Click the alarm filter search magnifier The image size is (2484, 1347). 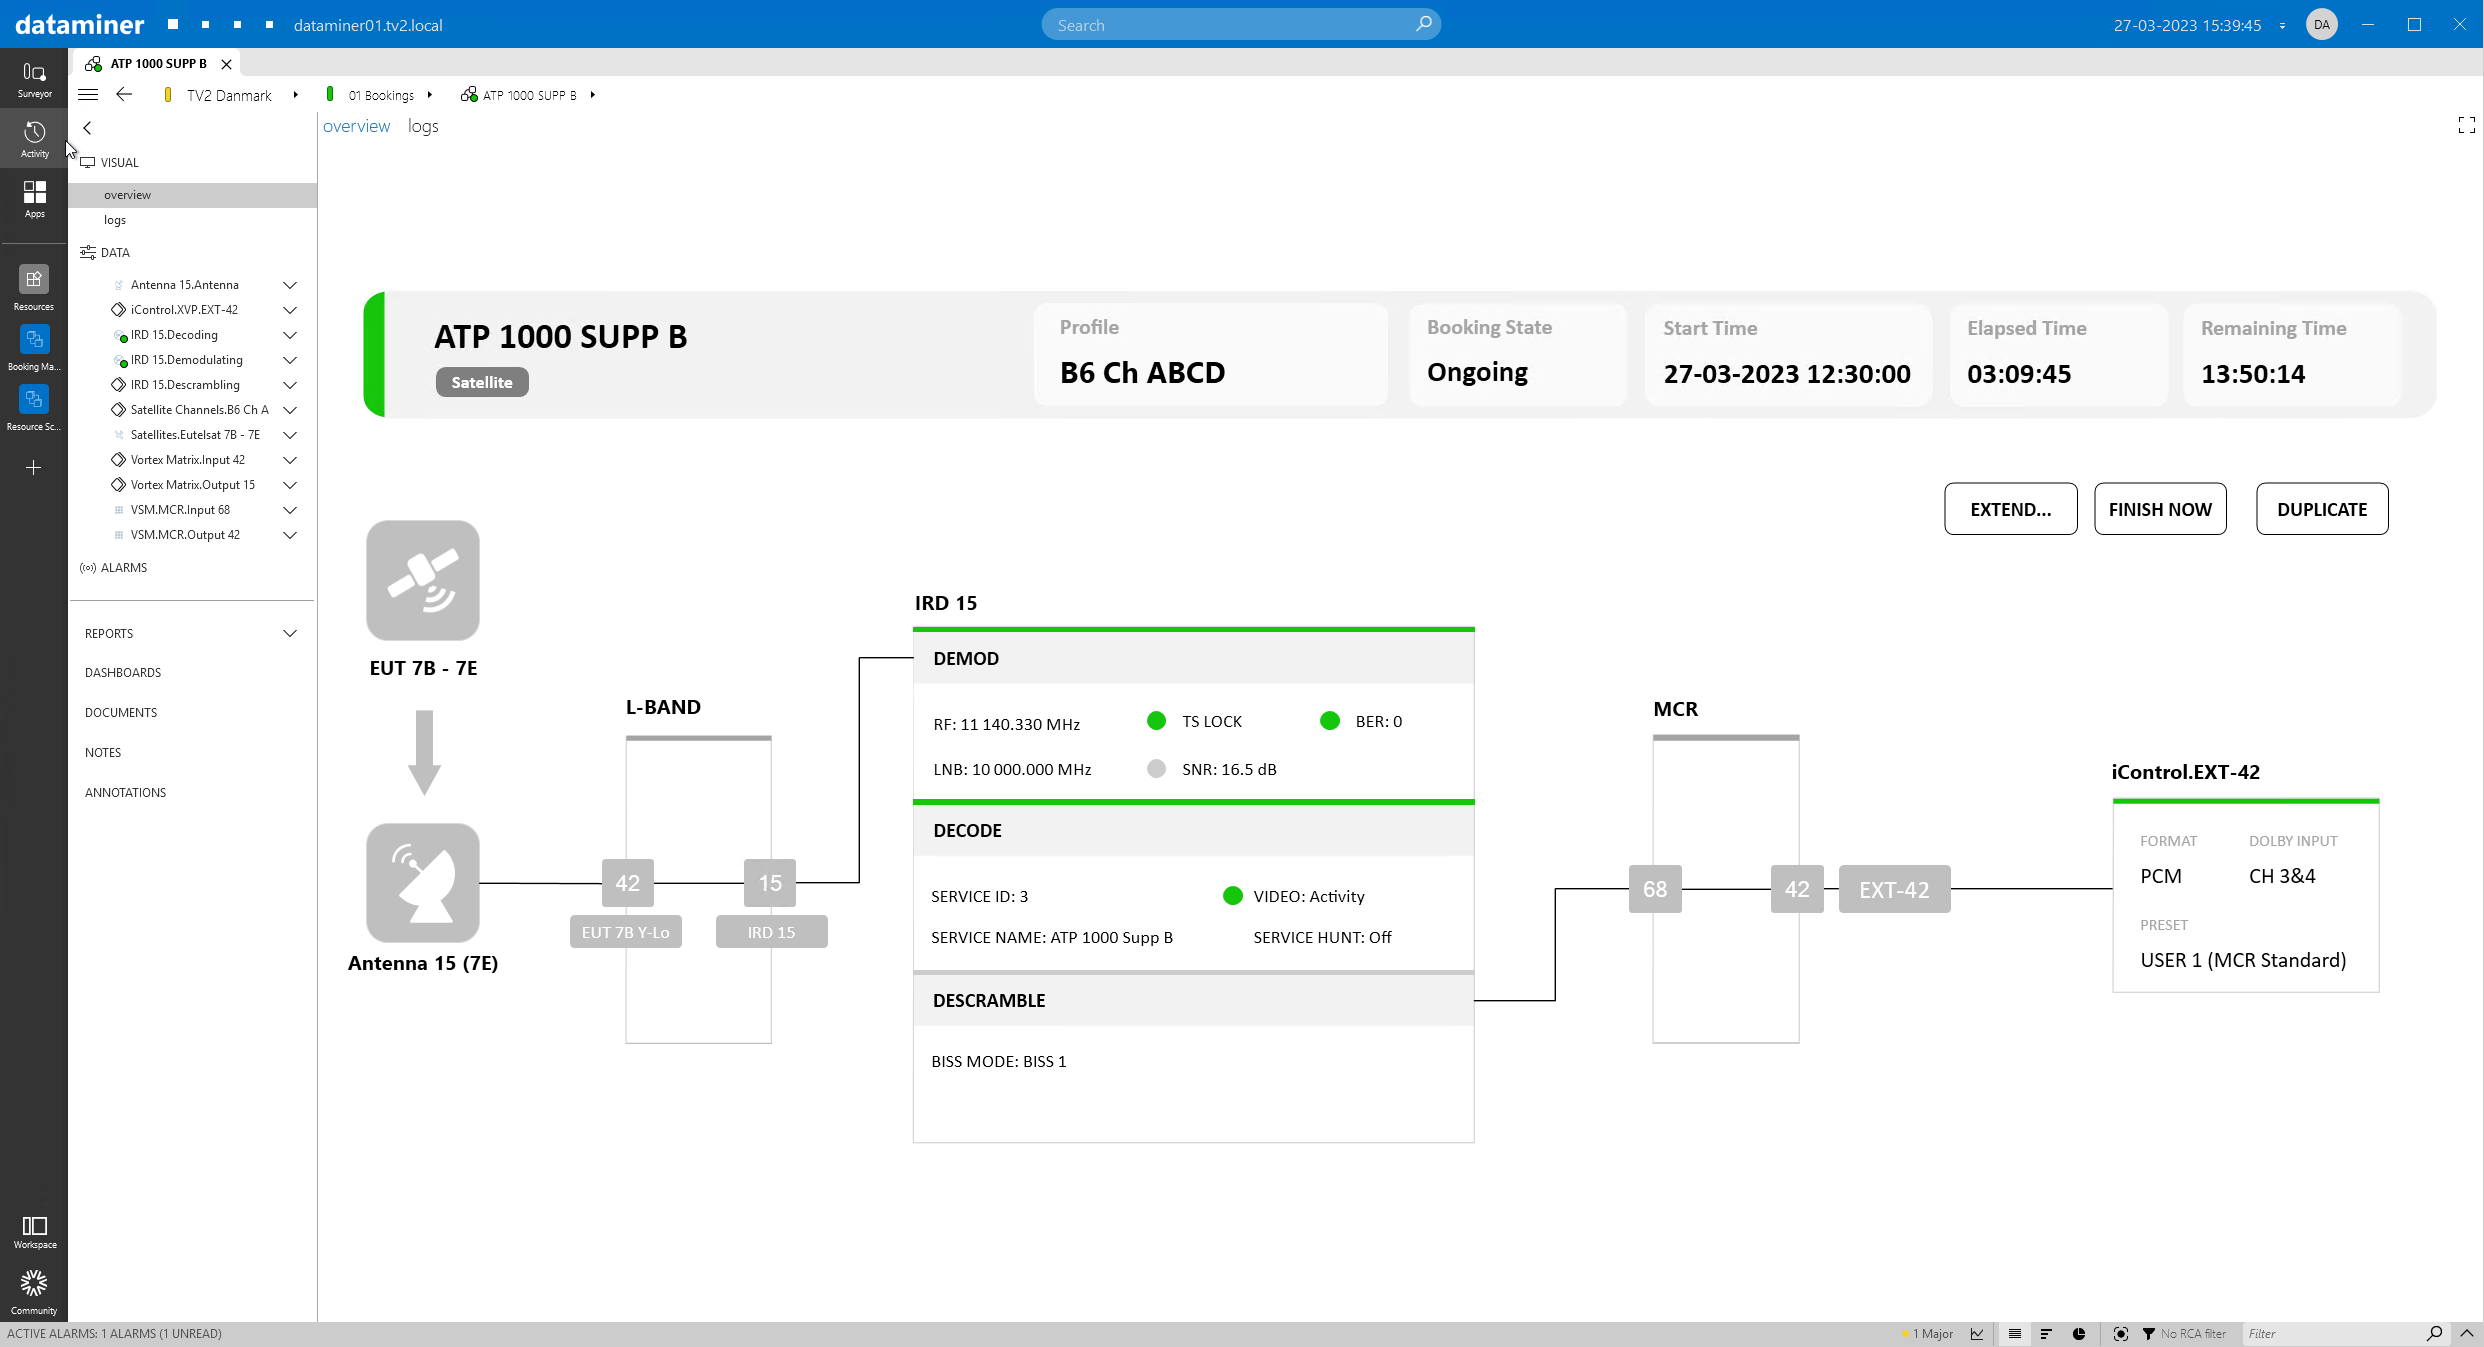pos(2434,1333)
